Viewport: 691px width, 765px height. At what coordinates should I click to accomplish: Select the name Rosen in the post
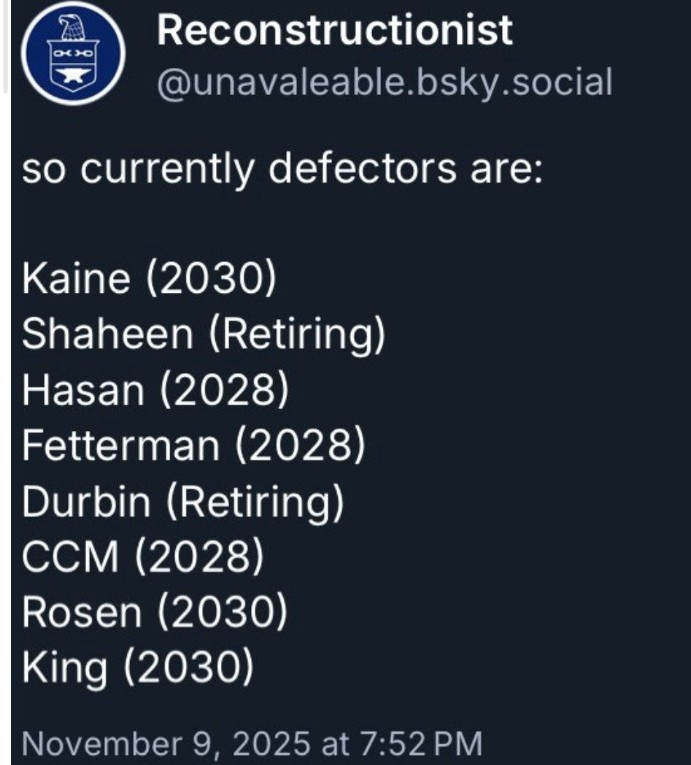point(82,613)
